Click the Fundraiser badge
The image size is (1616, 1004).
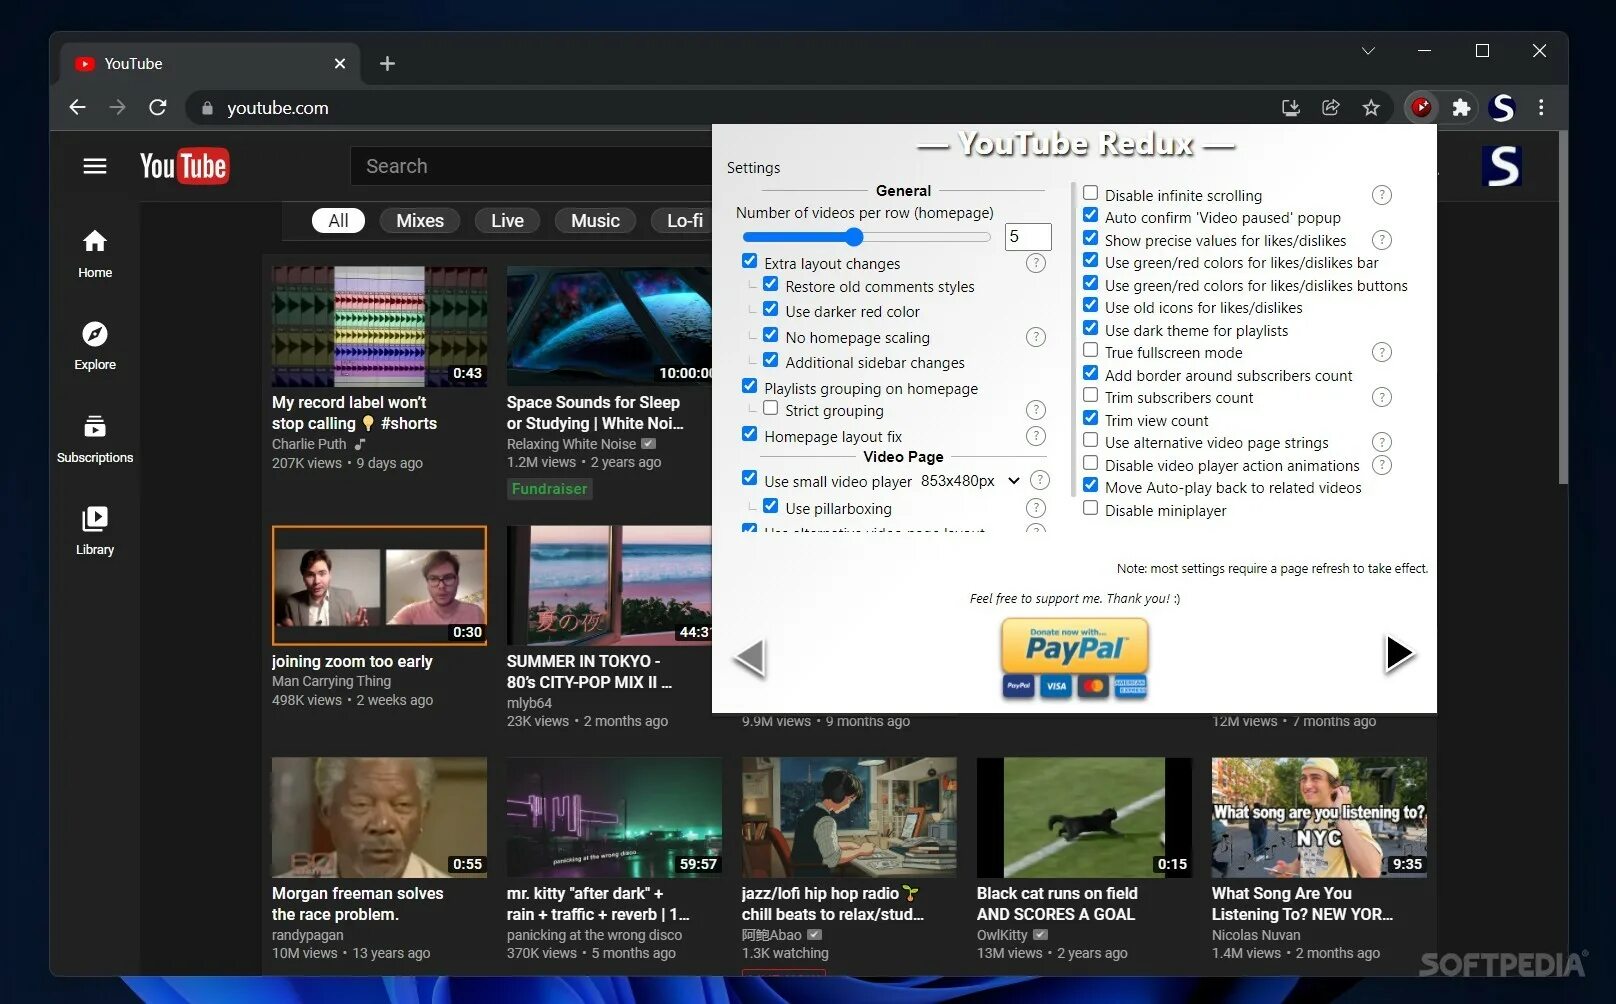(x=549, y=489)
